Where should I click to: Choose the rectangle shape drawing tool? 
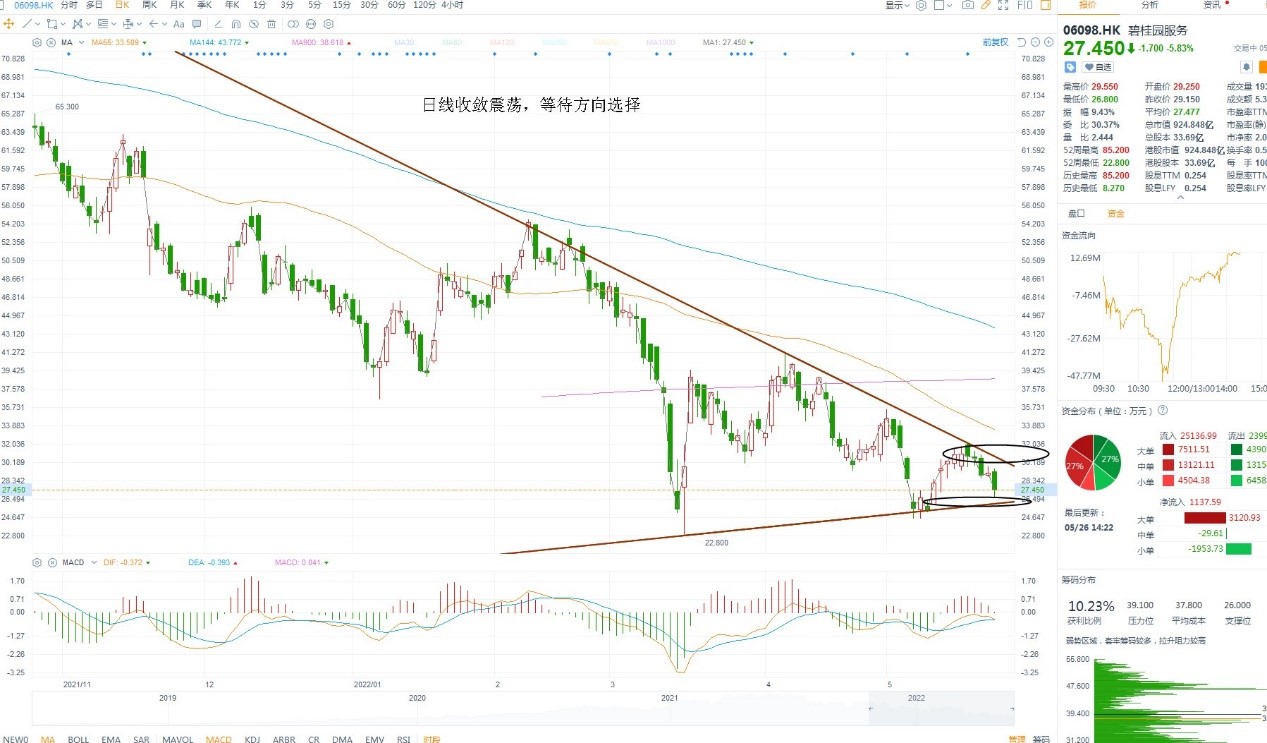click(x=51, y=23)
